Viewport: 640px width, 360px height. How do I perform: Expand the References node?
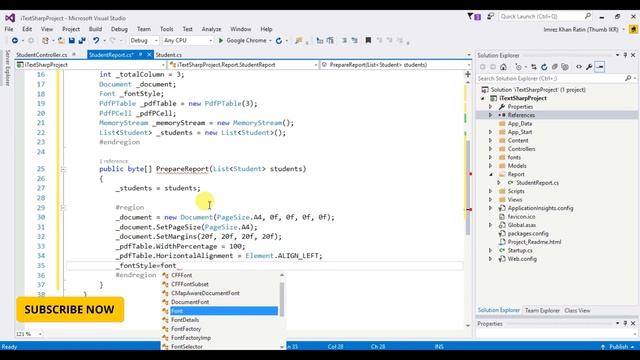tap(491, 115)
